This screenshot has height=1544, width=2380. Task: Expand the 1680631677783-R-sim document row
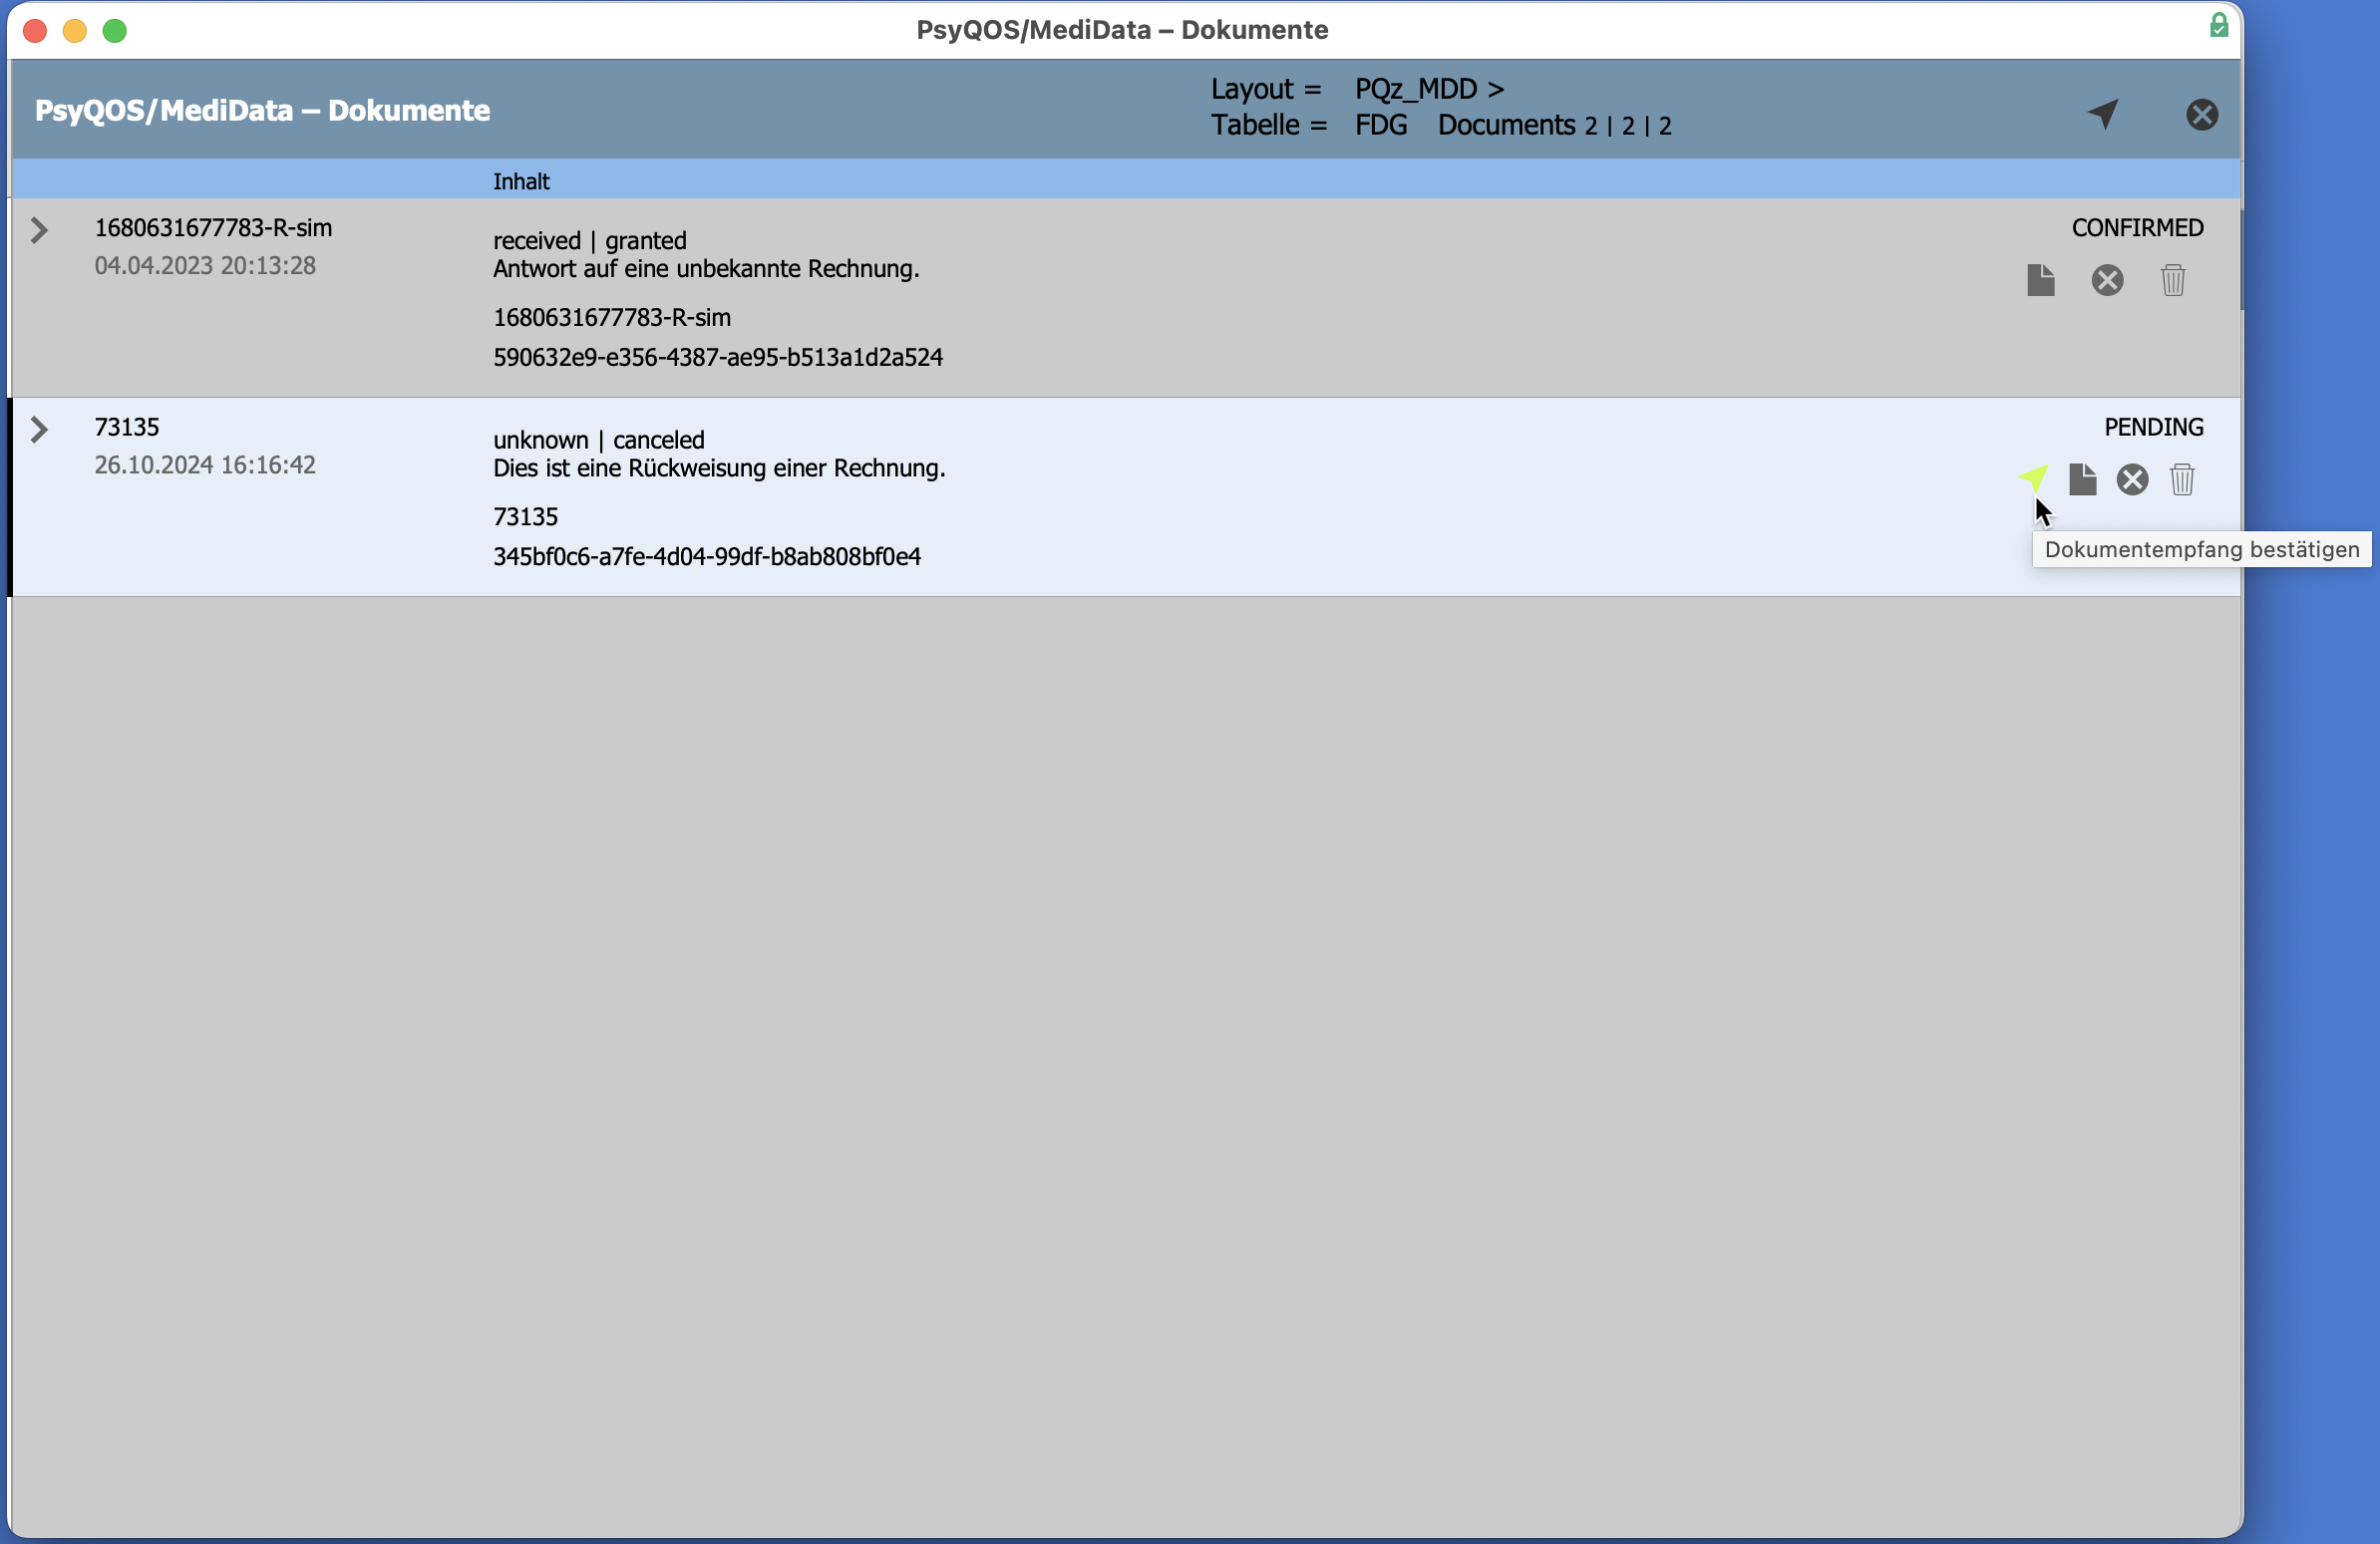[38, 225]
